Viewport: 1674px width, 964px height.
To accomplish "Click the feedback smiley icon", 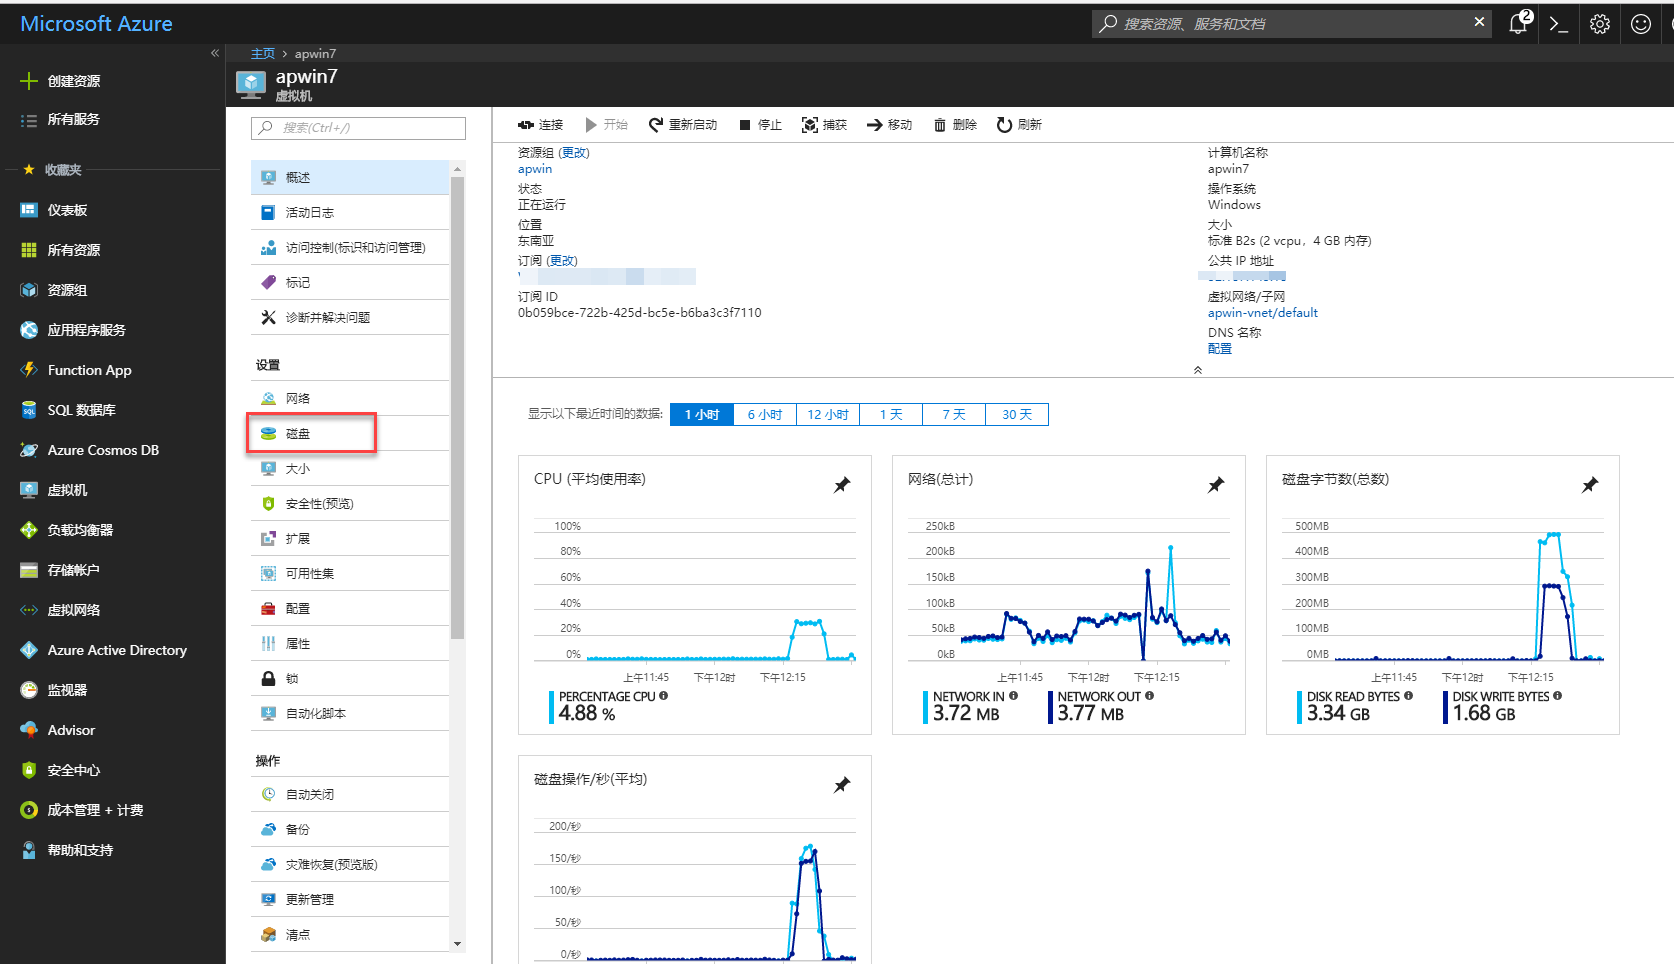I will tap(1641, 24).
